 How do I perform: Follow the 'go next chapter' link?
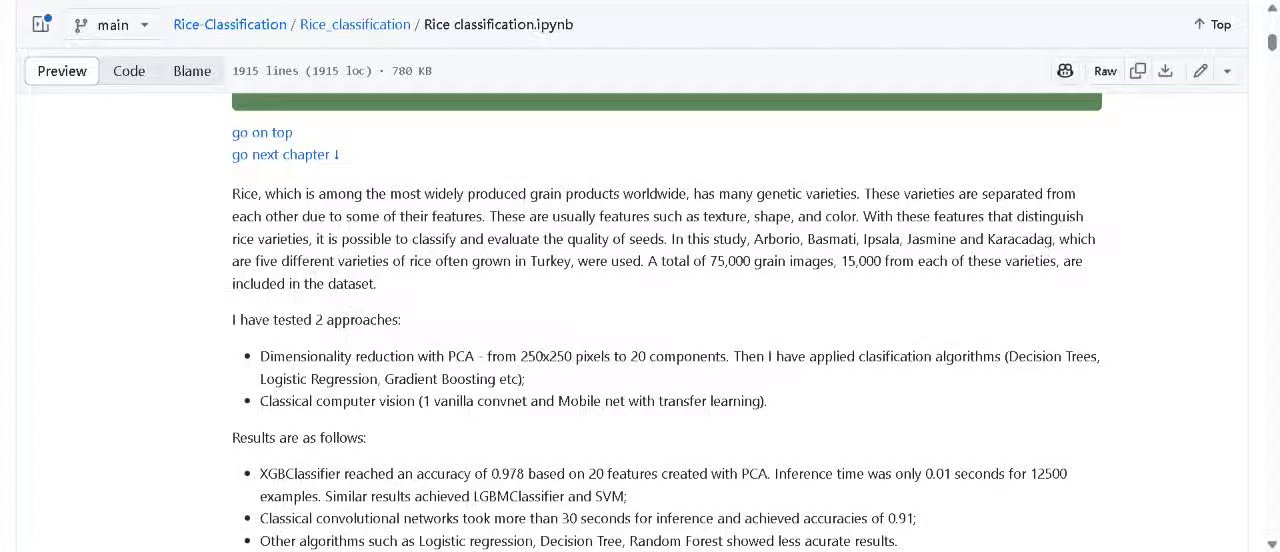[x=286, y=154]
